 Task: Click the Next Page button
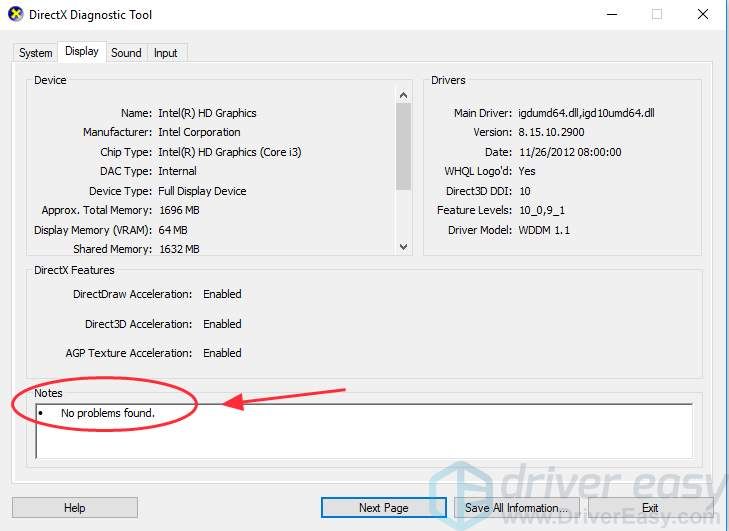click(x=383, y=508)
